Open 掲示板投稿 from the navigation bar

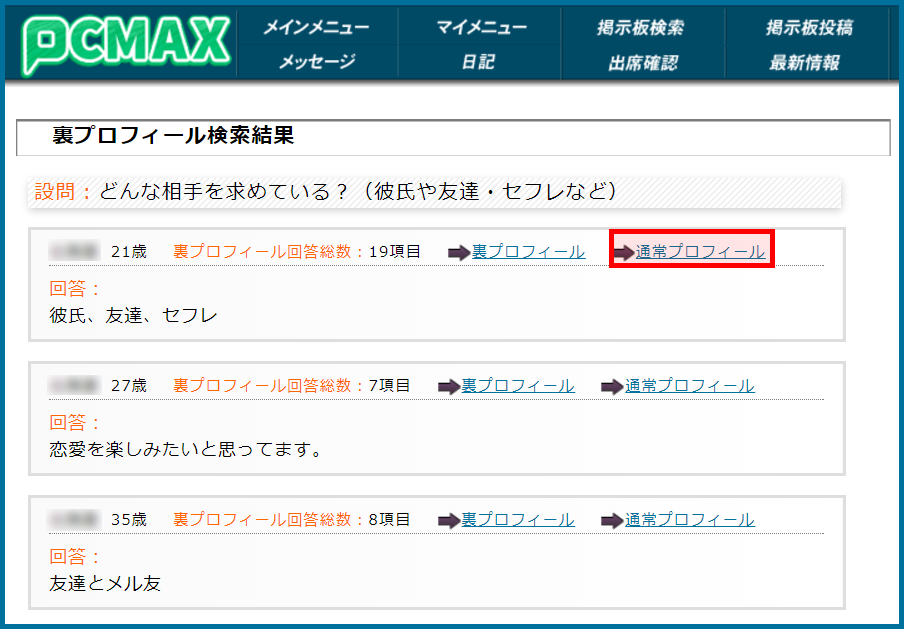point(809,27)
